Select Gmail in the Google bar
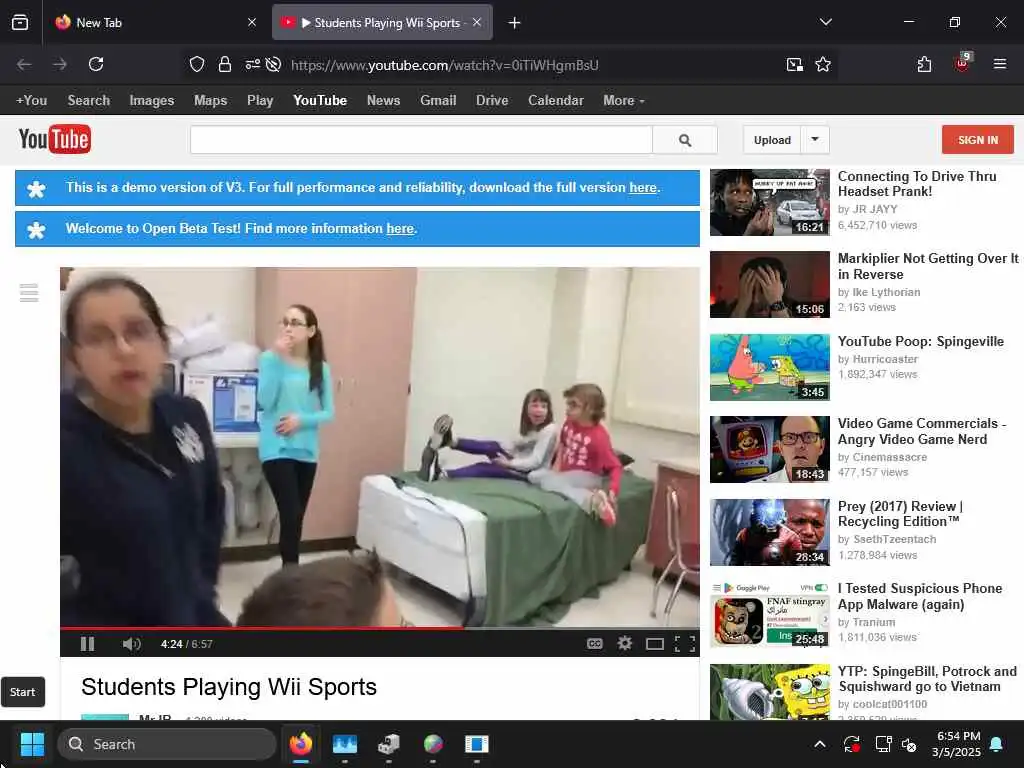This screenshot has height=768, width=1024. [438, 101]
